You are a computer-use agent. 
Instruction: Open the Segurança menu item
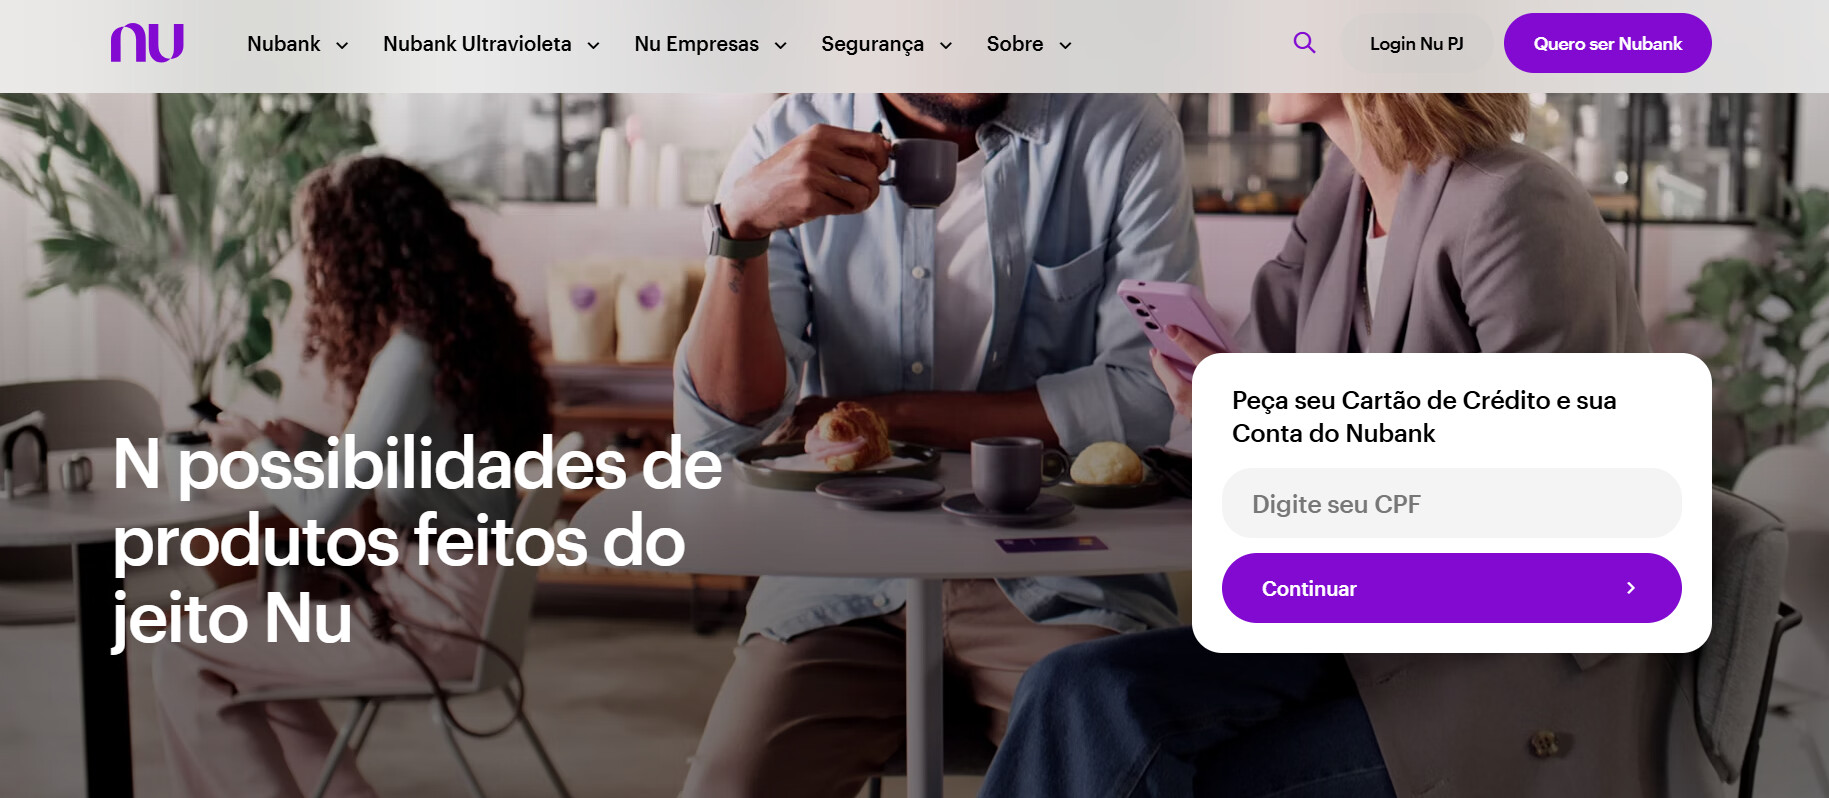(x=872, y=44)
